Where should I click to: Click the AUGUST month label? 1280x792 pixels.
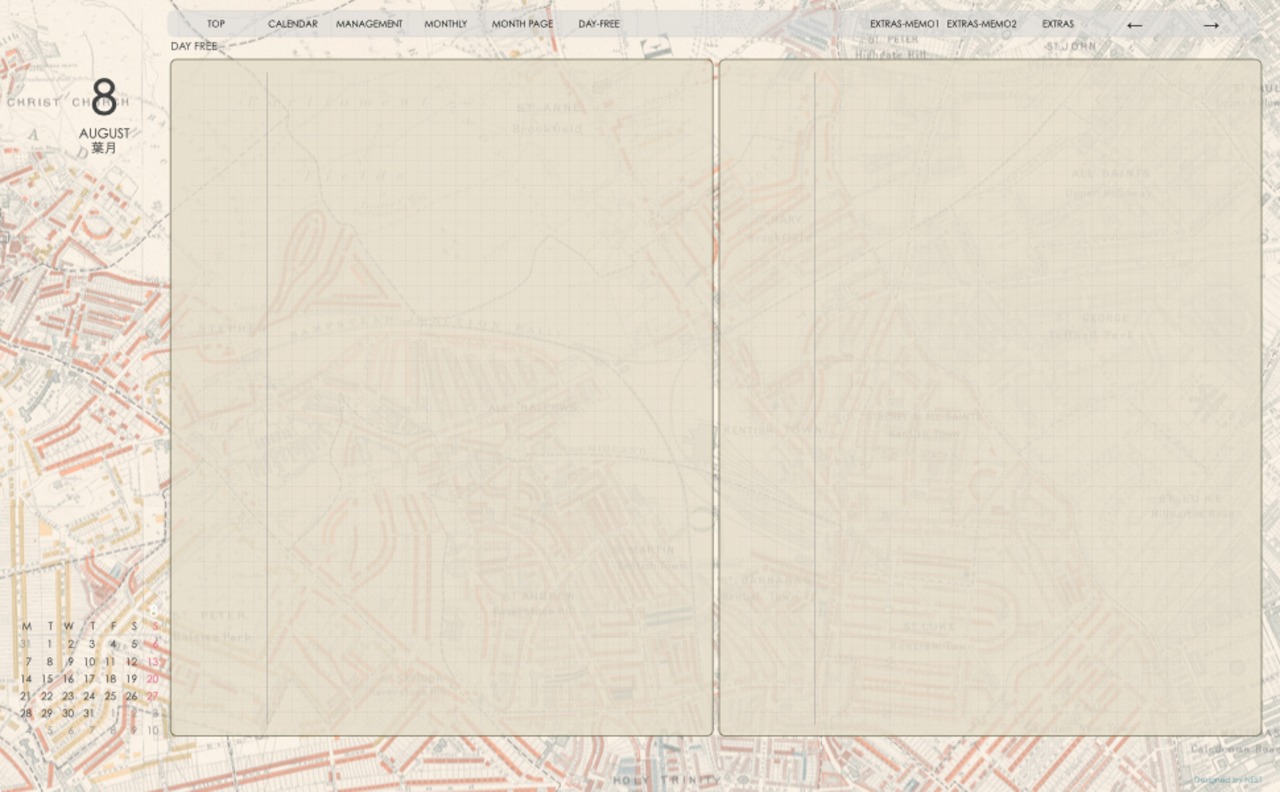click(x=104, y=133)
